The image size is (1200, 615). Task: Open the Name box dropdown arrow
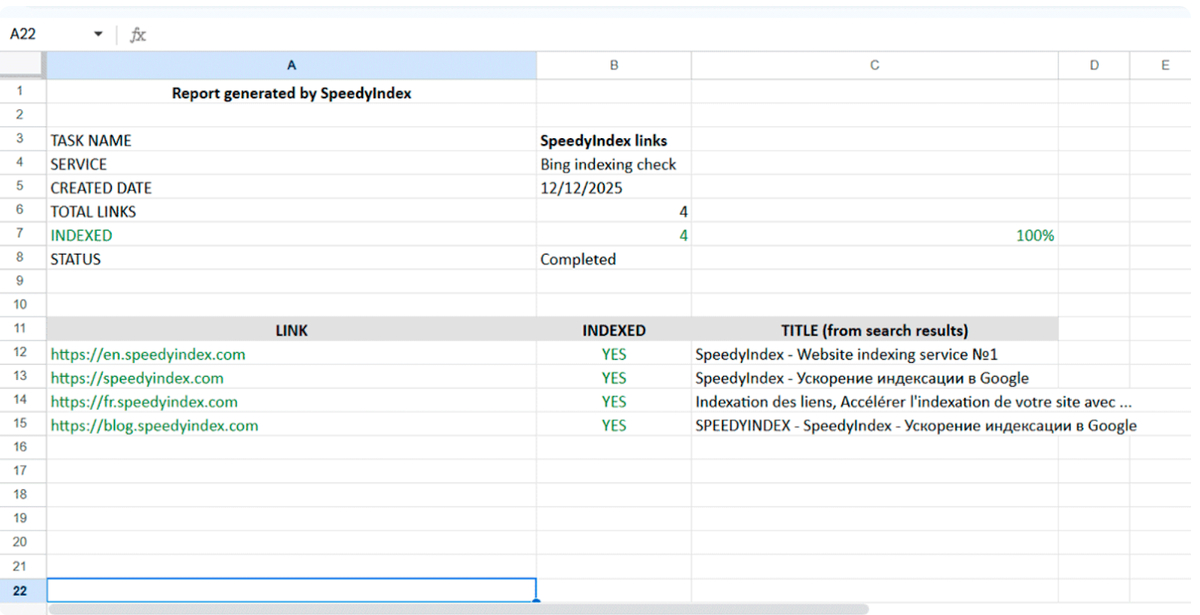tap(98, 34)
